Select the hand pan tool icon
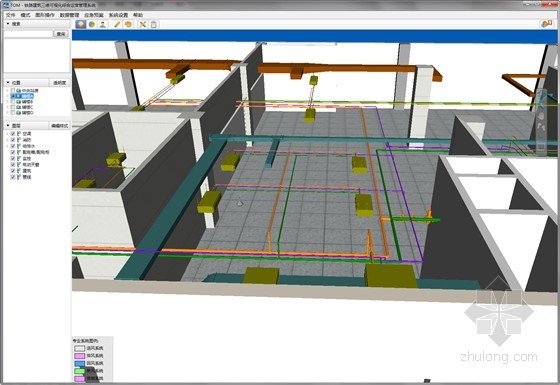 pyautogui.click(x=128, y=24)
